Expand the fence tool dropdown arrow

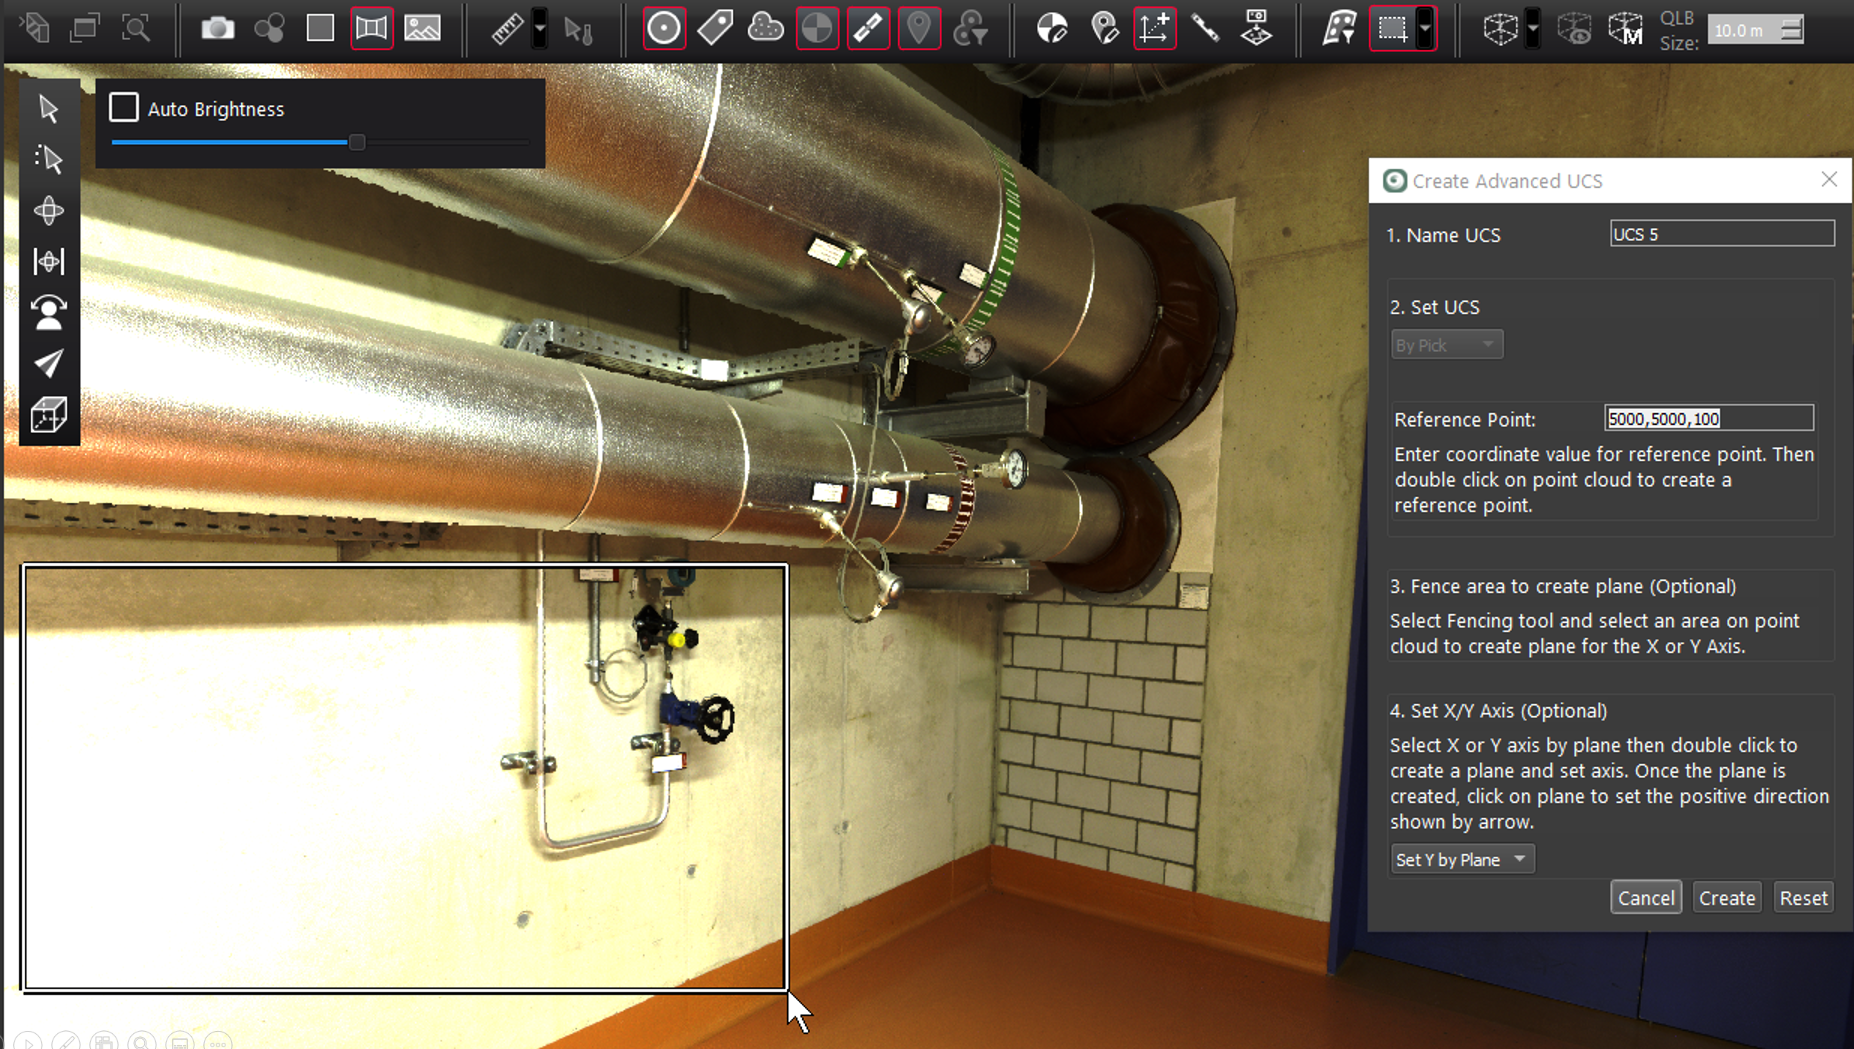pyautogui.click(x=1425, y=28)
